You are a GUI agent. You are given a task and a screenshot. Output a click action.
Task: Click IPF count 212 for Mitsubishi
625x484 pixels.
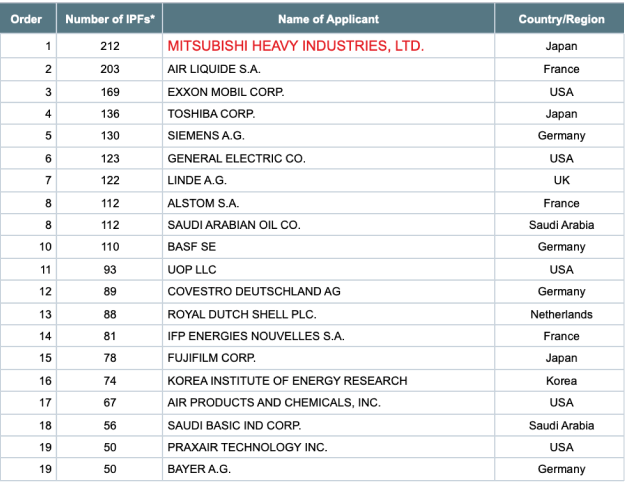[110, 46]
